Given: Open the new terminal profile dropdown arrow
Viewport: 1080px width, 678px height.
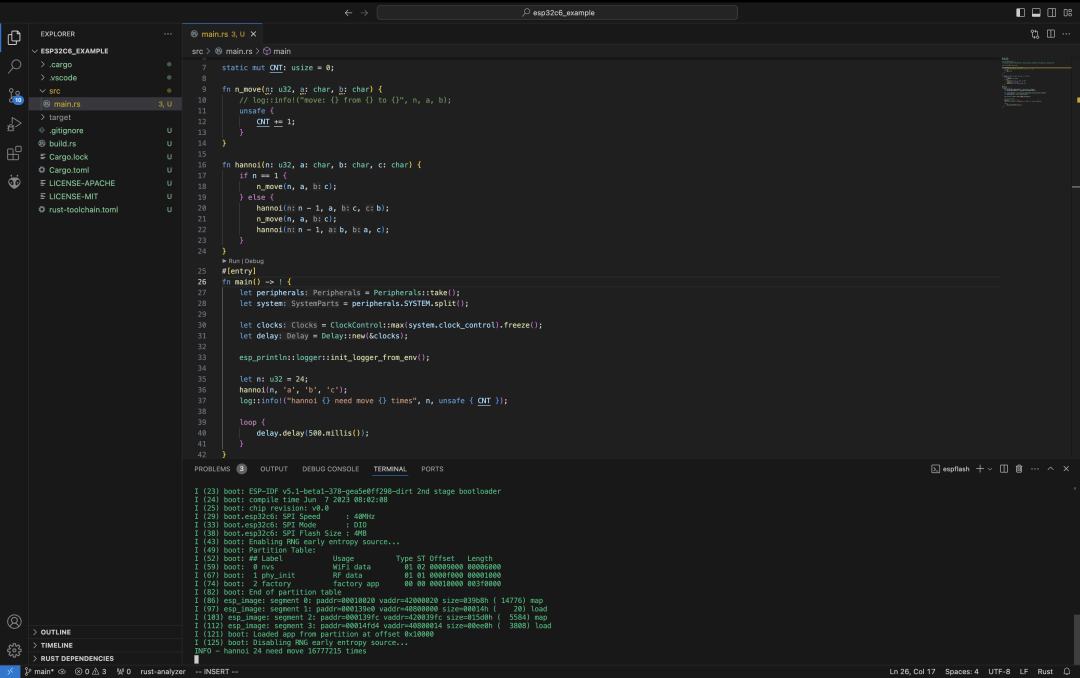Looking at the screenshot, I should coord(989,469).
